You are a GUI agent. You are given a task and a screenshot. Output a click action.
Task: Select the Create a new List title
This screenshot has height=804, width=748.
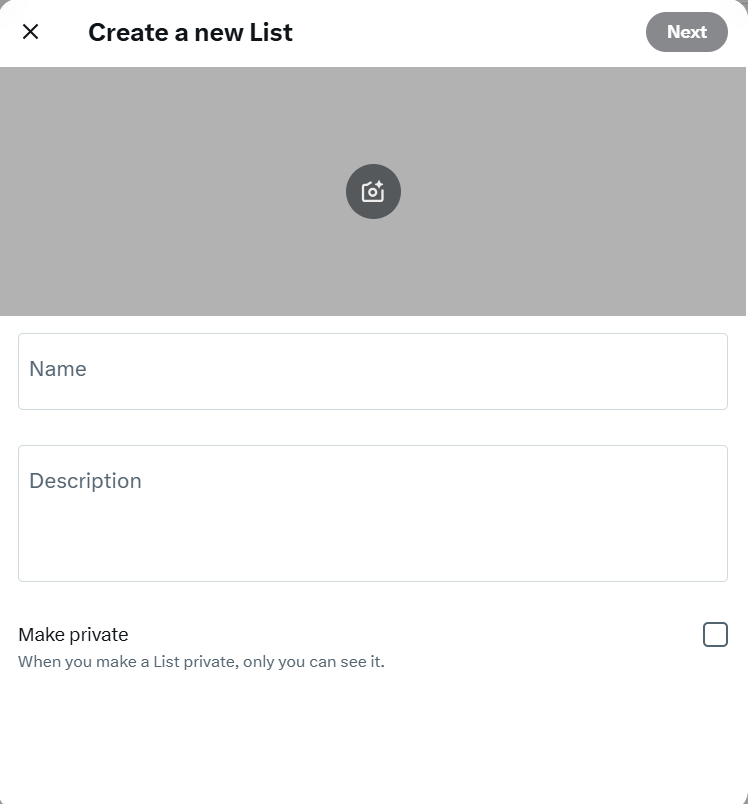pos(190,32)
